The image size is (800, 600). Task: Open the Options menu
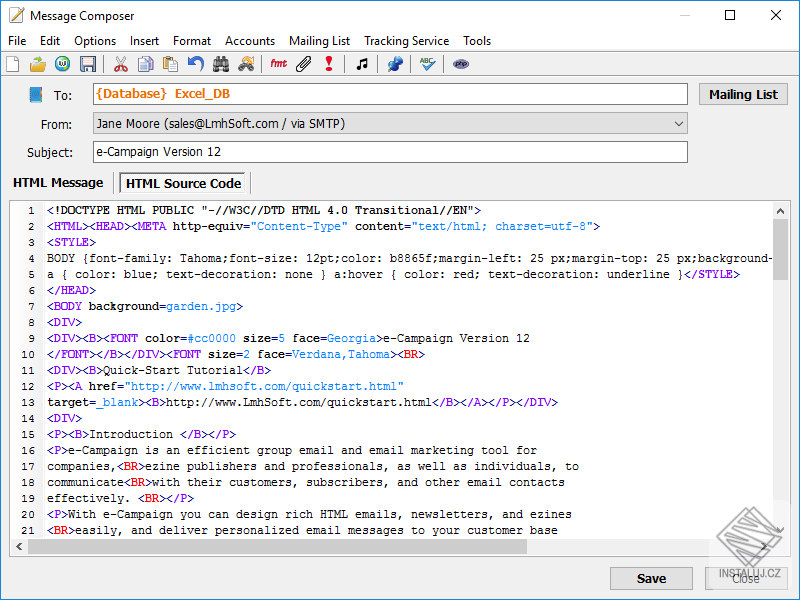click(x=95, y=41)
